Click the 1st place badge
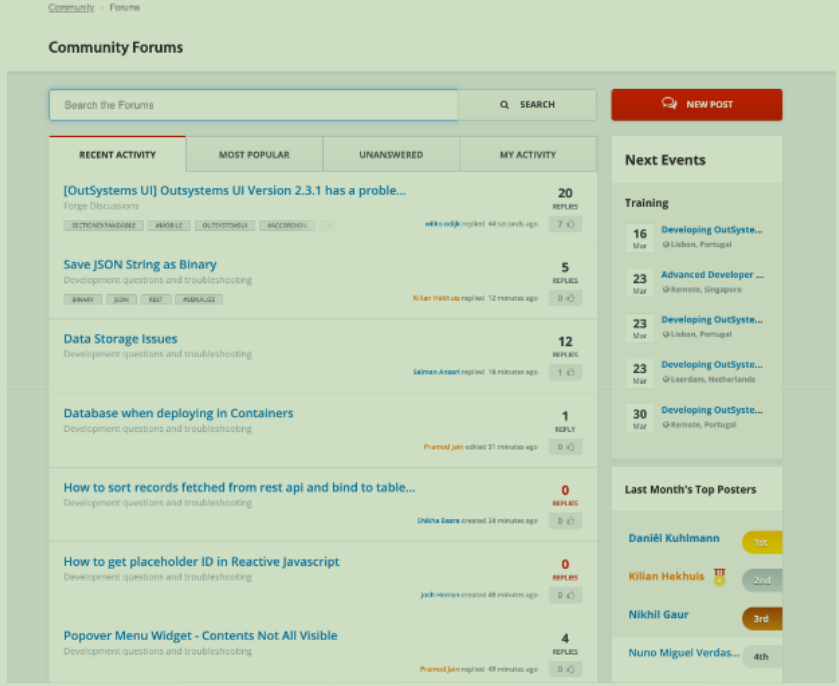The height and width of the screenshot is (686, 839). 761,541
